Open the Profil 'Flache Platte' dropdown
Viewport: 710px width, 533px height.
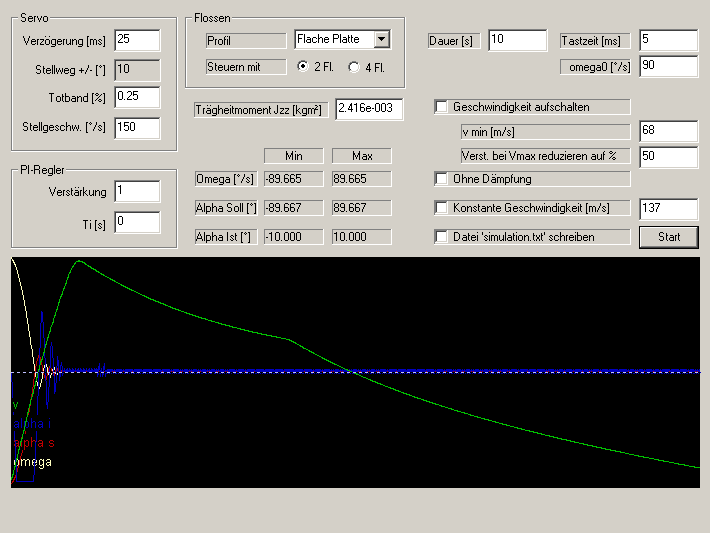point(381,39)
